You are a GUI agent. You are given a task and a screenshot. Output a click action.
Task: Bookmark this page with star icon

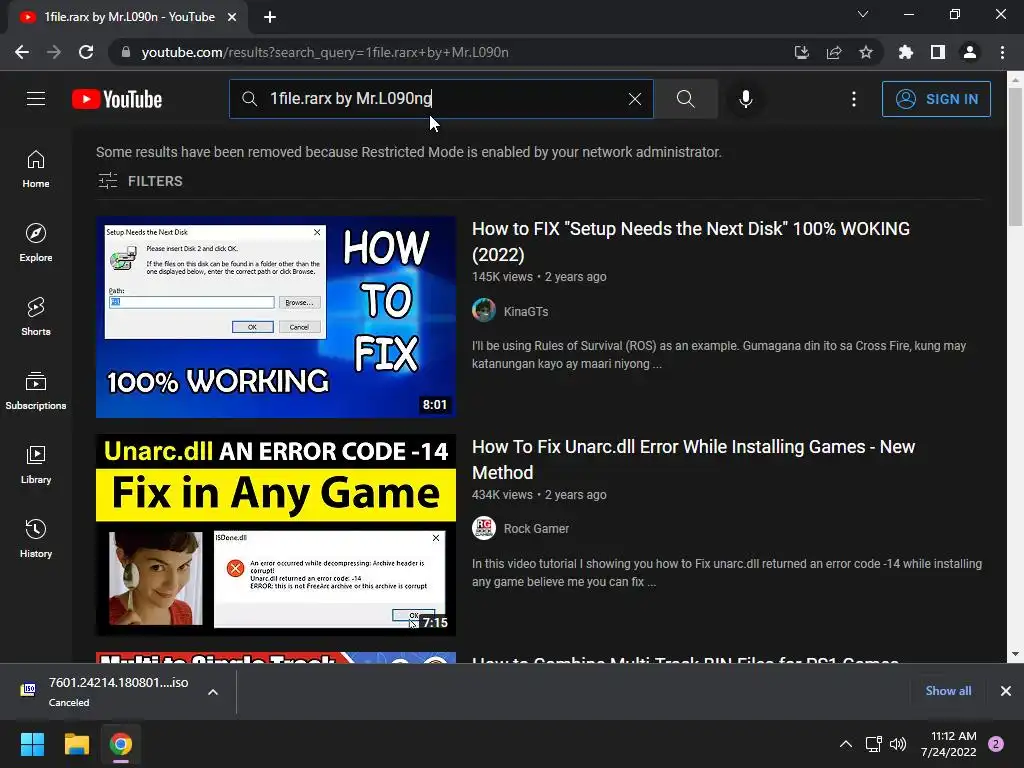point(866,52)
